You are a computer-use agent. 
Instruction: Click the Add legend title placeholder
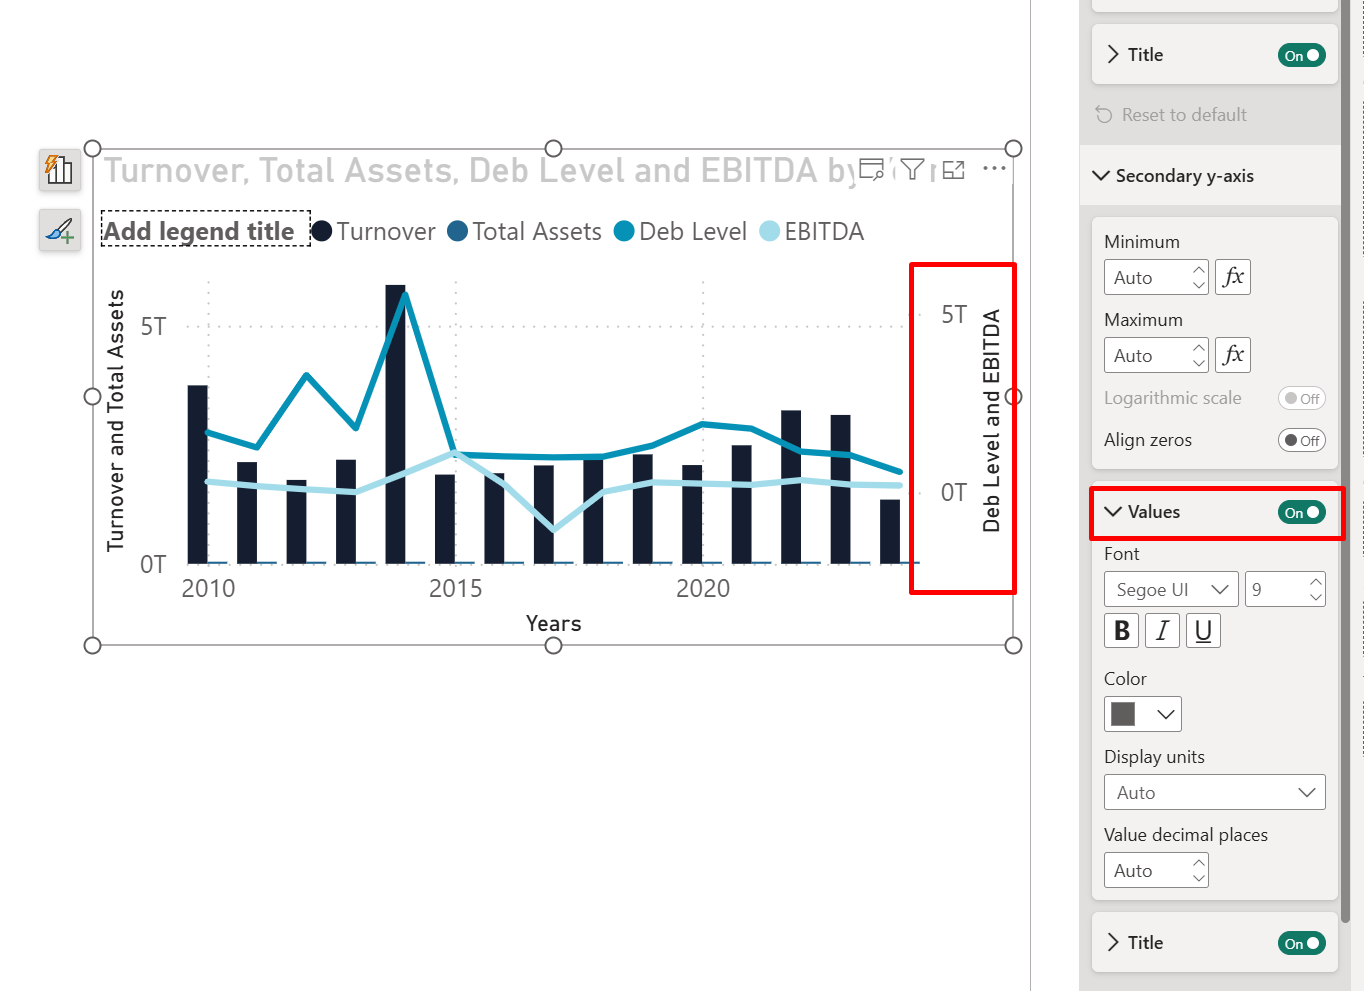[x=206, y=231]
